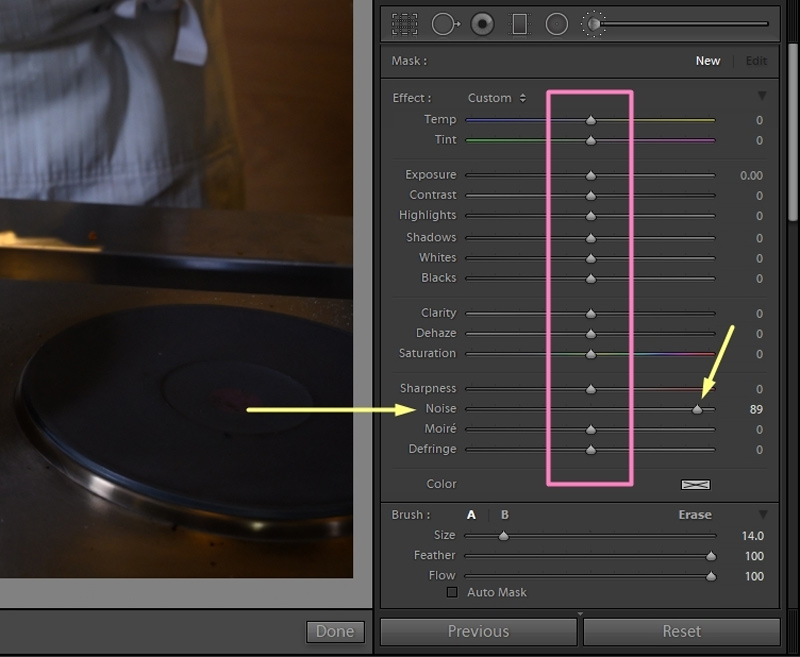
Task: Collapse the Effect sliders disclosure triangle
Action: (762, 96)
